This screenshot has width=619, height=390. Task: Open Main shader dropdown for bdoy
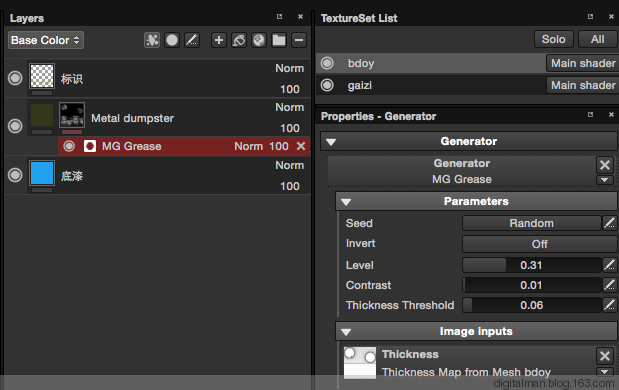(x=583, y=63)
